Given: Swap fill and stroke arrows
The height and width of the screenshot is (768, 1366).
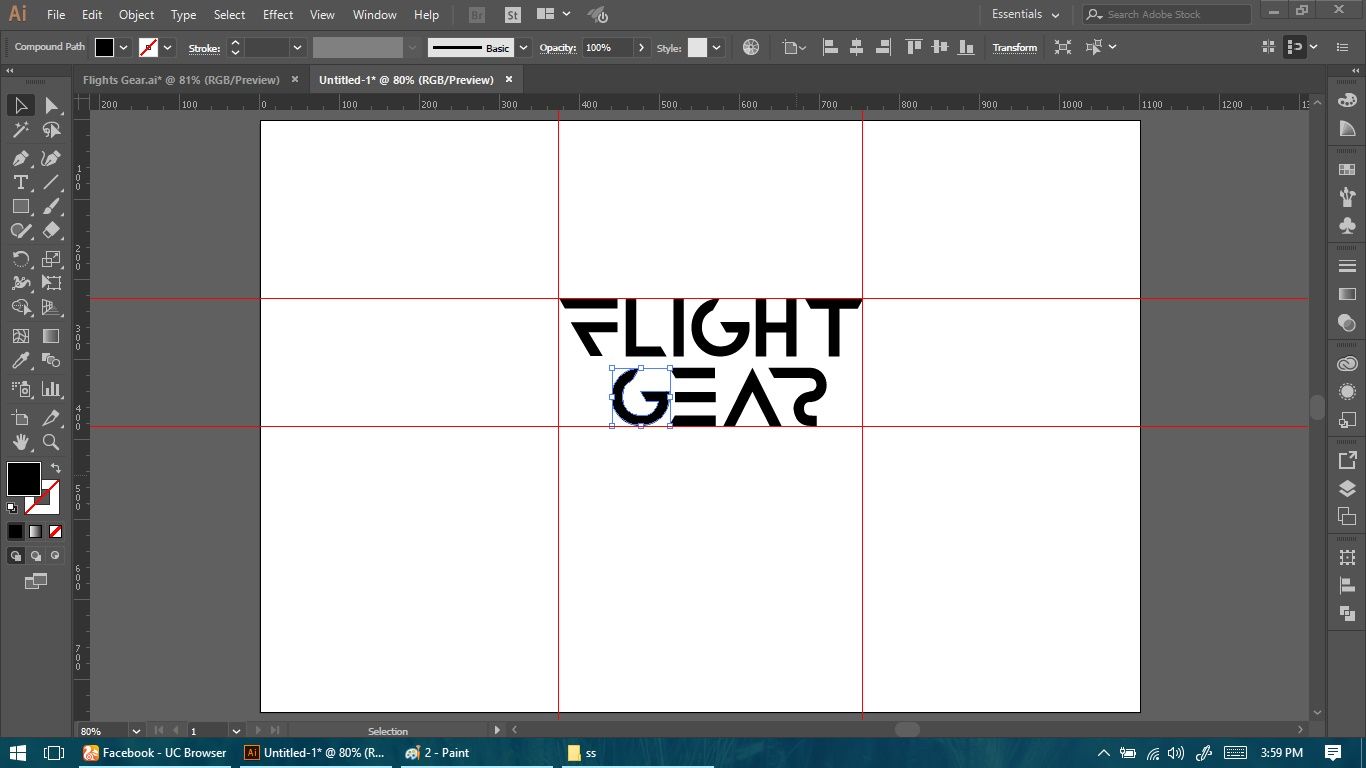Looking at the screenshot, I should pyautogui.click(x=56, y=468).
